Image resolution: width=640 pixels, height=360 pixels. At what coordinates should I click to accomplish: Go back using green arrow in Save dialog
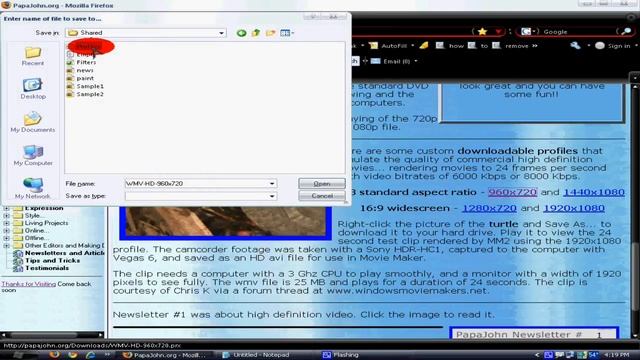click(242, 33)
